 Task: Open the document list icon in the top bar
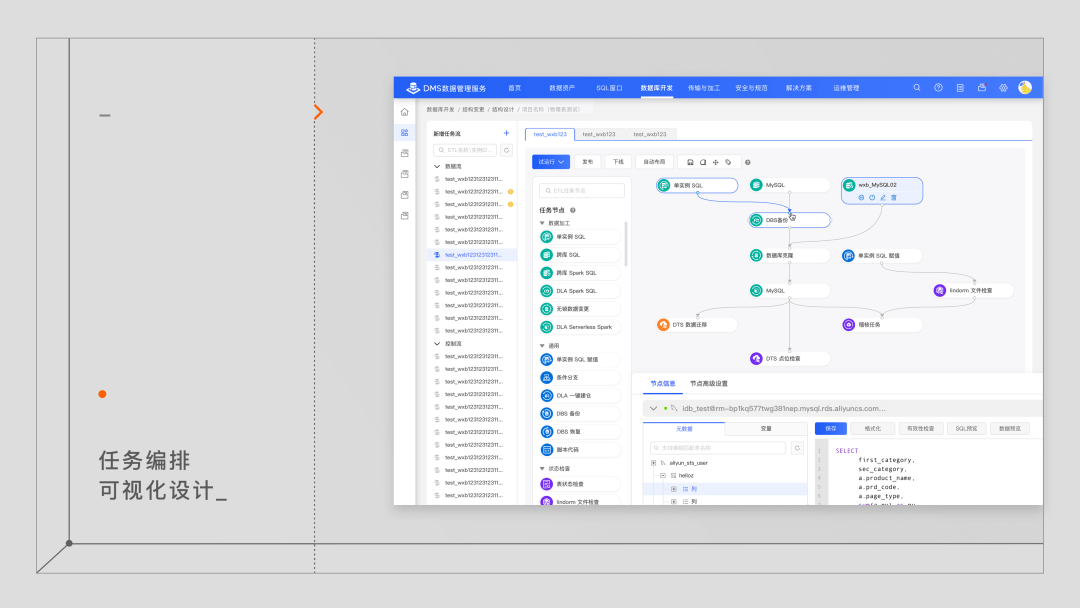960,88
